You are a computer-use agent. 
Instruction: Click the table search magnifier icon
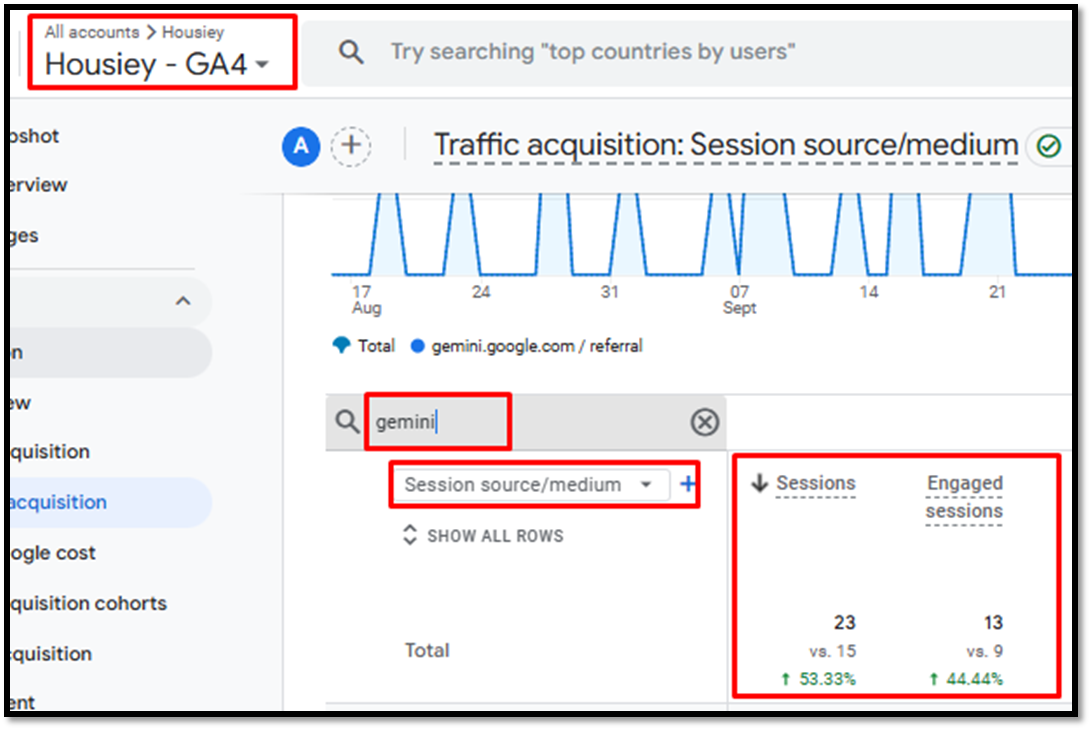pyautogui.click(x=347, y=422)
